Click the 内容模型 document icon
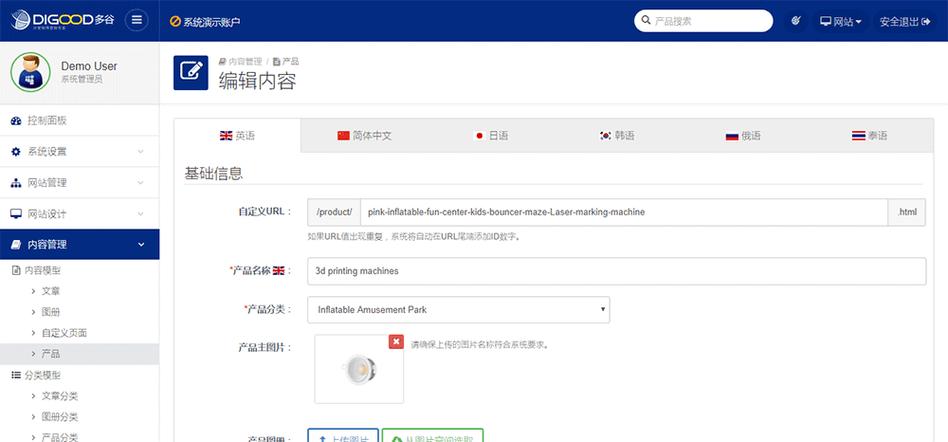This screenshot has height=442, width=948. pyautogui.click(x=16, y=270)
